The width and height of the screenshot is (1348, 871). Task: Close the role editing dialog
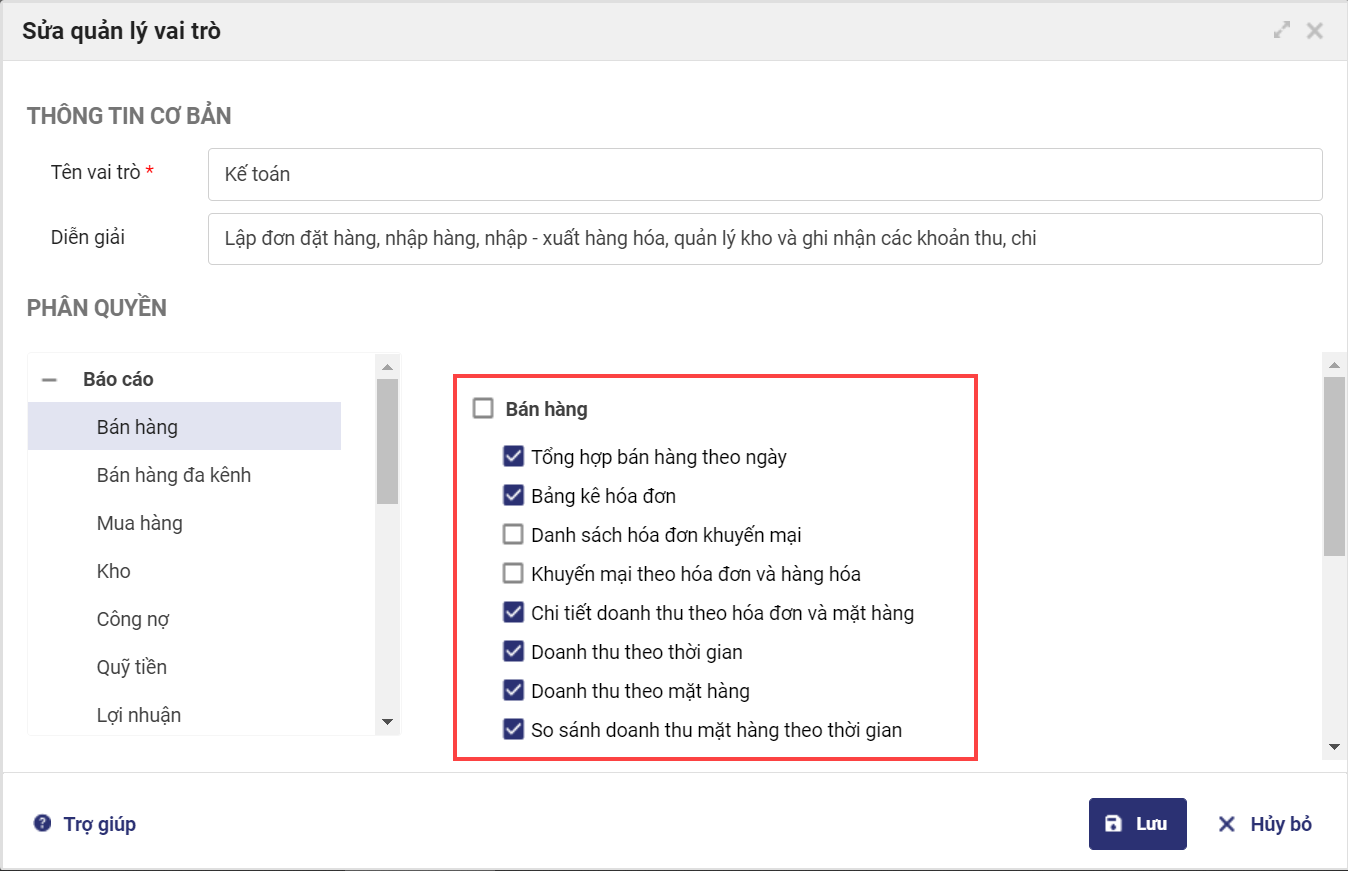click(1315, 31)
